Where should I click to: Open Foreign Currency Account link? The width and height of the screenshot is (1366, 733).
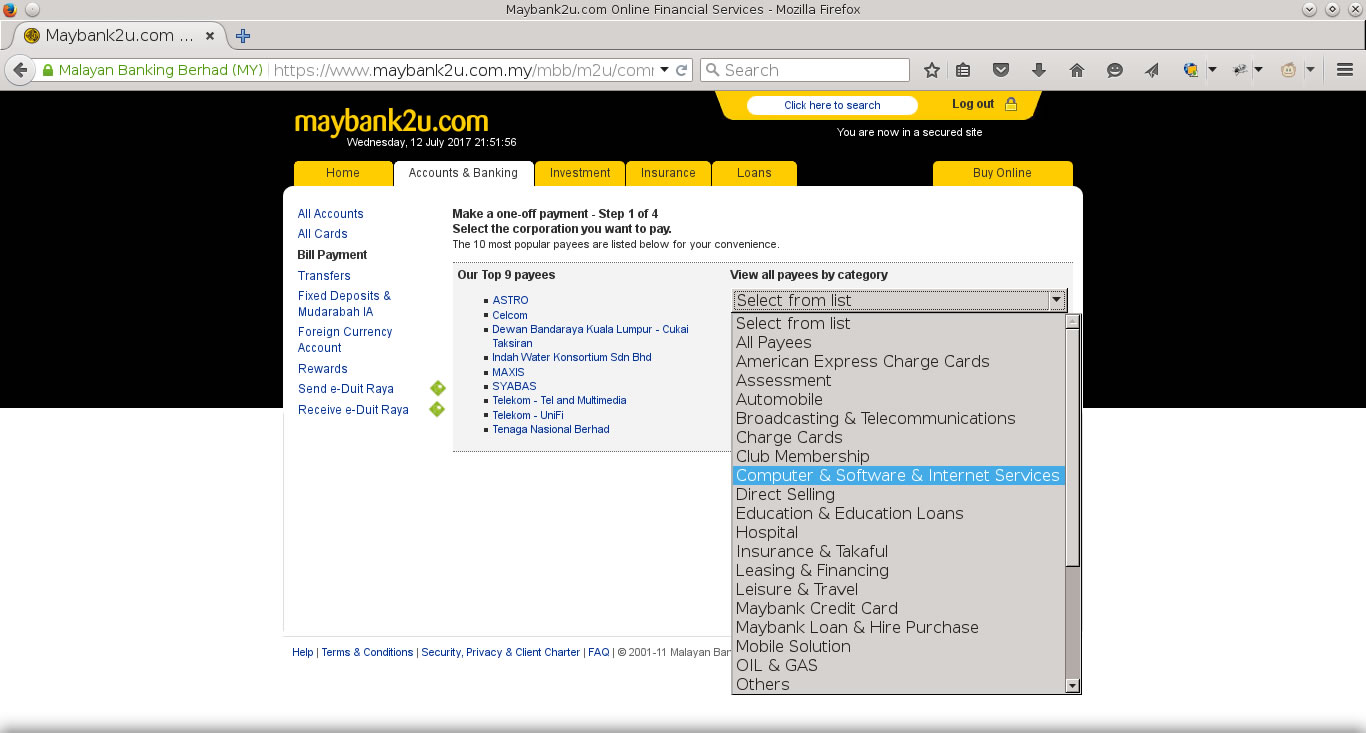click(345, 340)
